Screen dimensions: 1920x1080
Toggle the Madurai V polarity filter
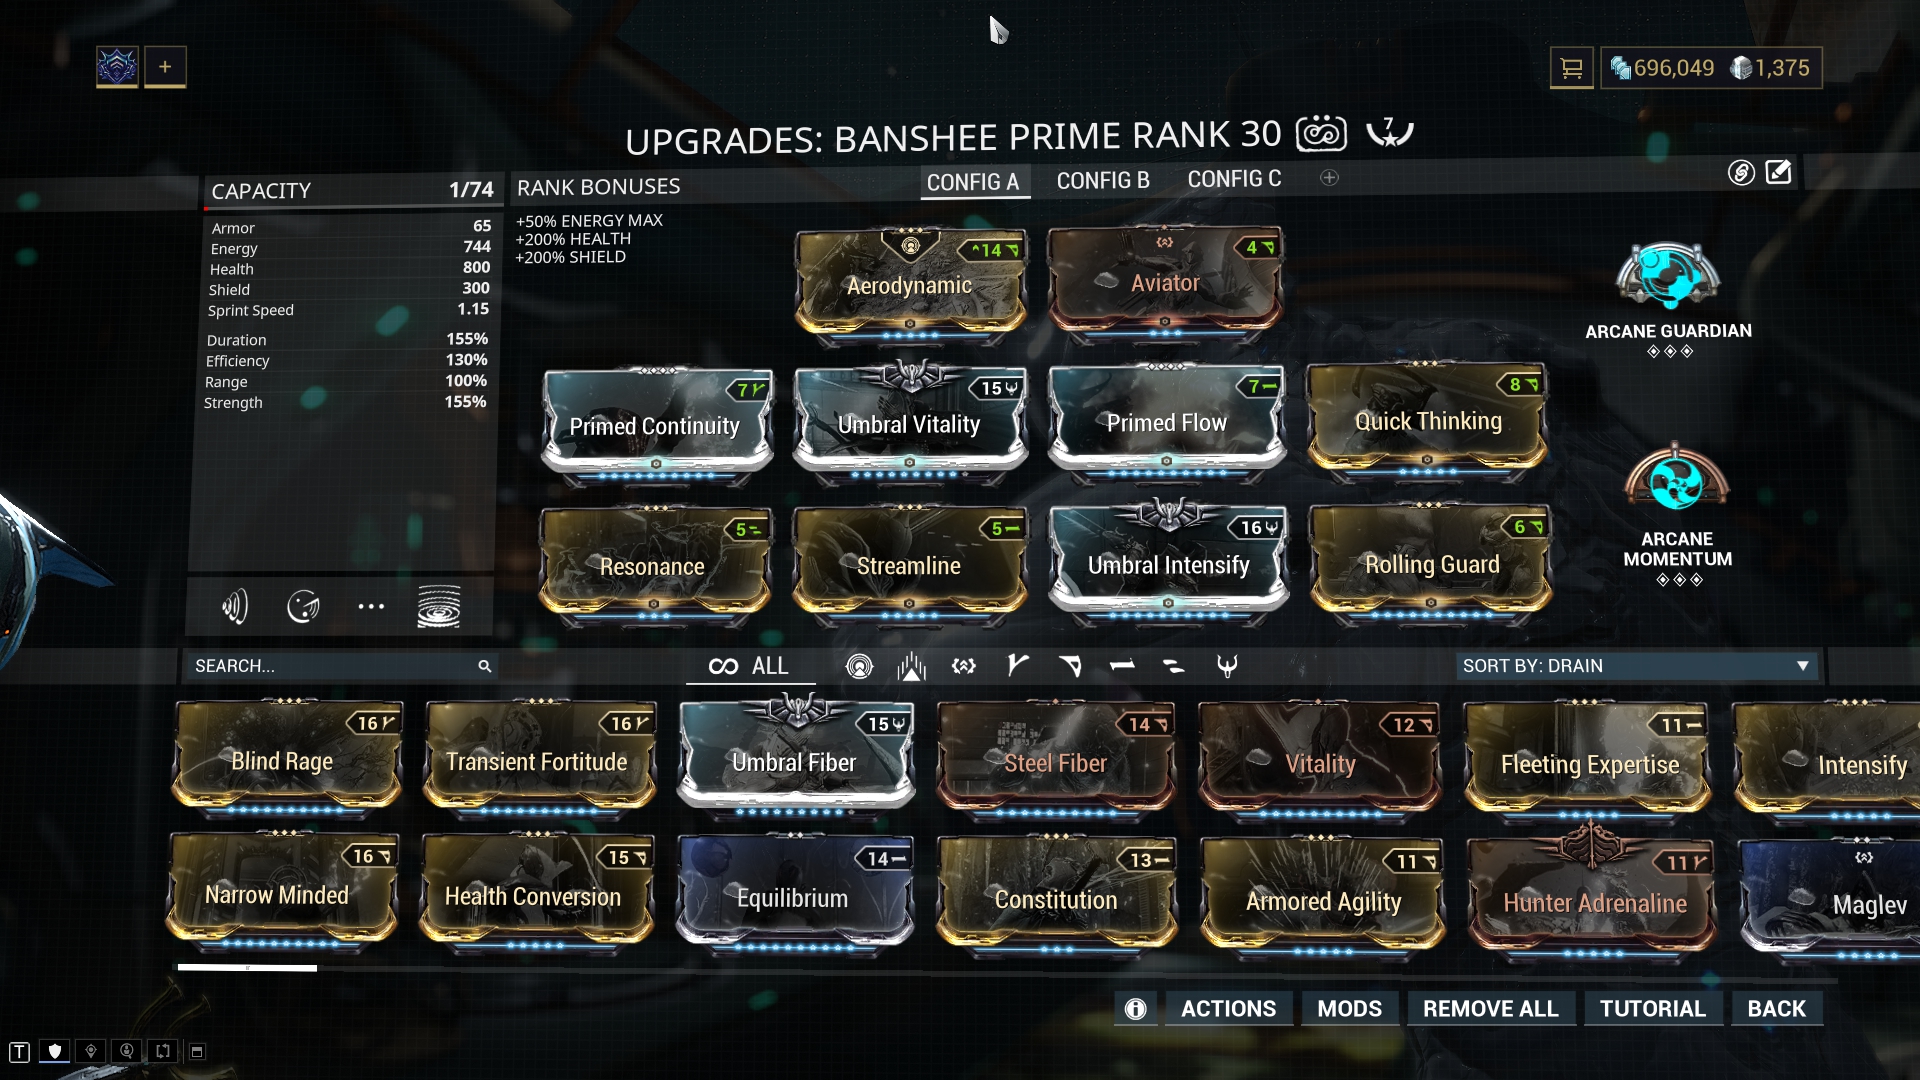pyautogui.click(x=1018, y=666)
